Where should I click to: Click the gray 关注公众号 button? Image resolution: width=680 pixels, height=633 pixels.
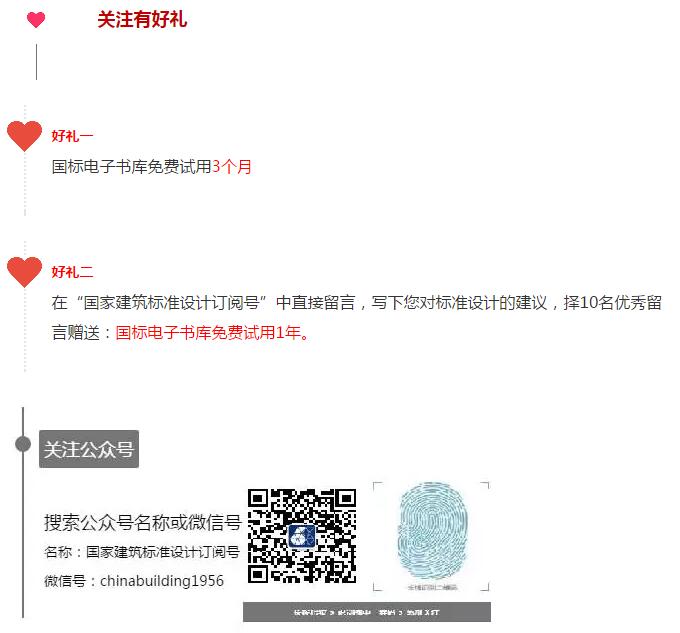(x=89, y=449)
